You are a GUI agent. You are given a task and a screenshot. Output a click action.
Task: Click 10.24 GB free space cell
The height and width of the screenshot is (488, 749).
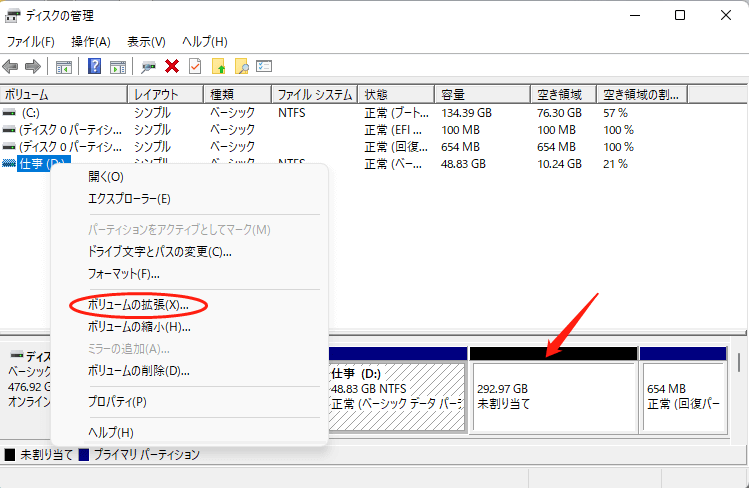click(x=559, y=164)
